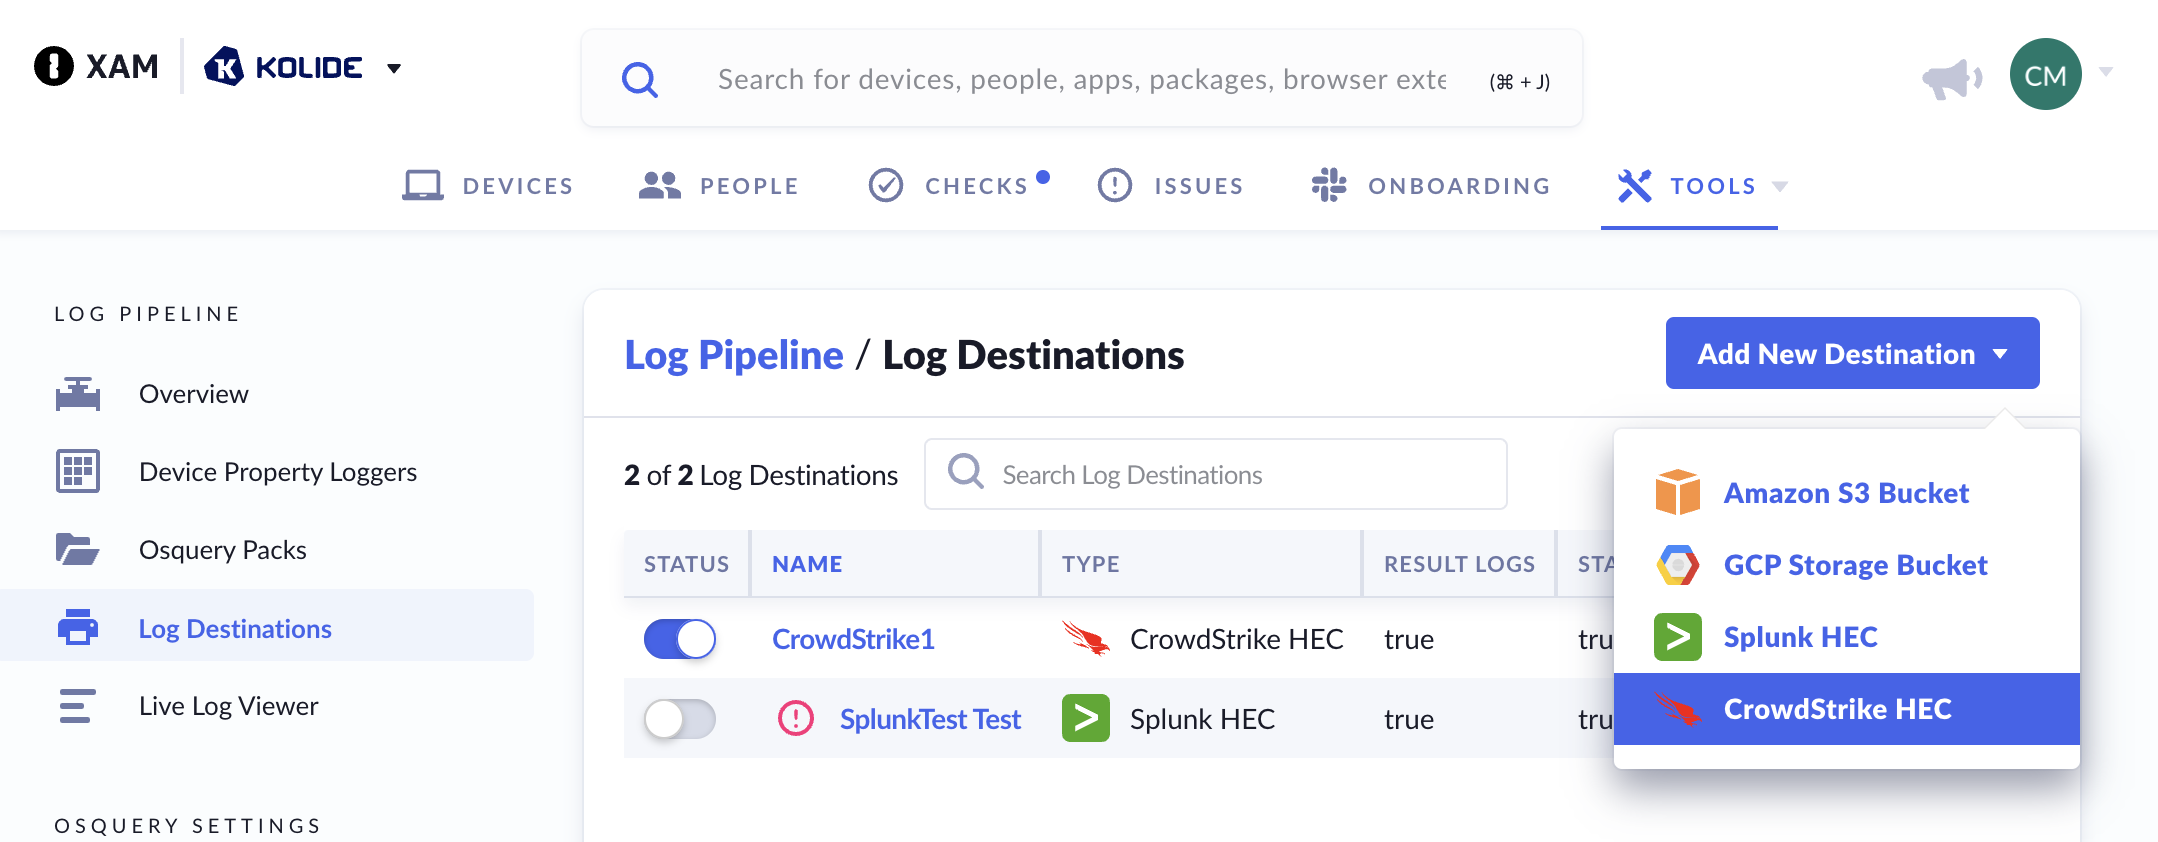Disable the CrowdStrike1 destination toggle
Image resolution: width=2158 pixels, height=842 pixels.
tap(680, 639)
